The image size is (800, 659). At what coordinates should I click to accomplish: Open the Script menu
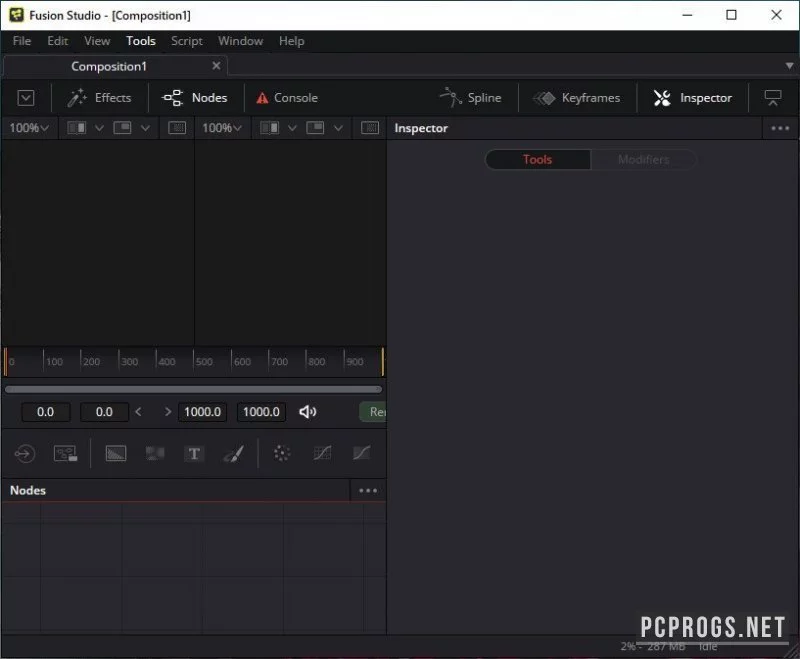[187, 41]
